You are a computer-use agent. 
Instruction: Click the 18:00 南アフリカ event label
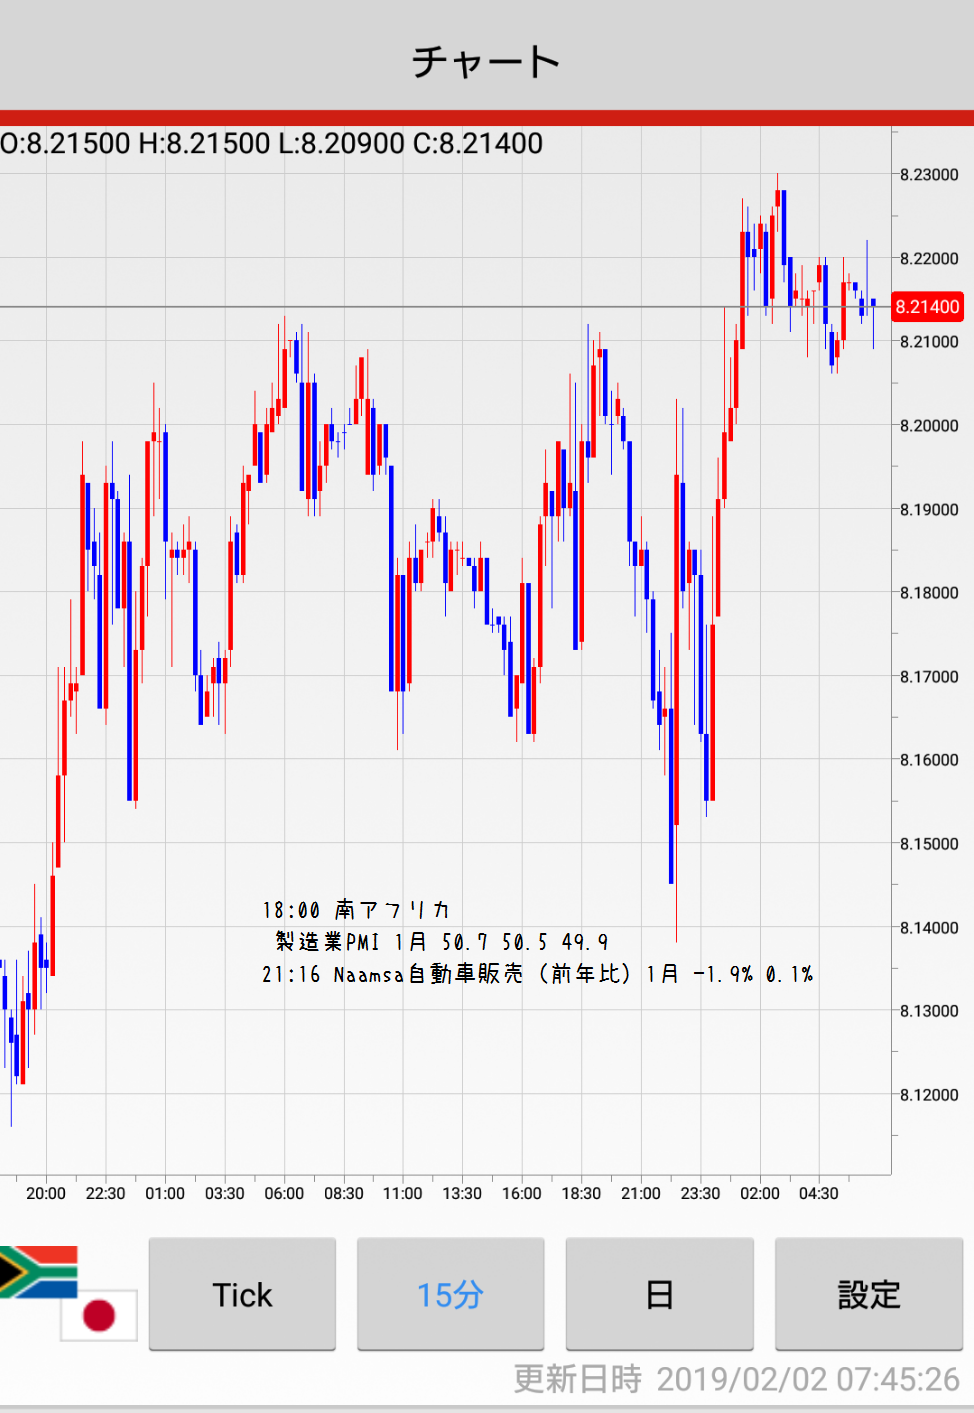tap(356, 910)
